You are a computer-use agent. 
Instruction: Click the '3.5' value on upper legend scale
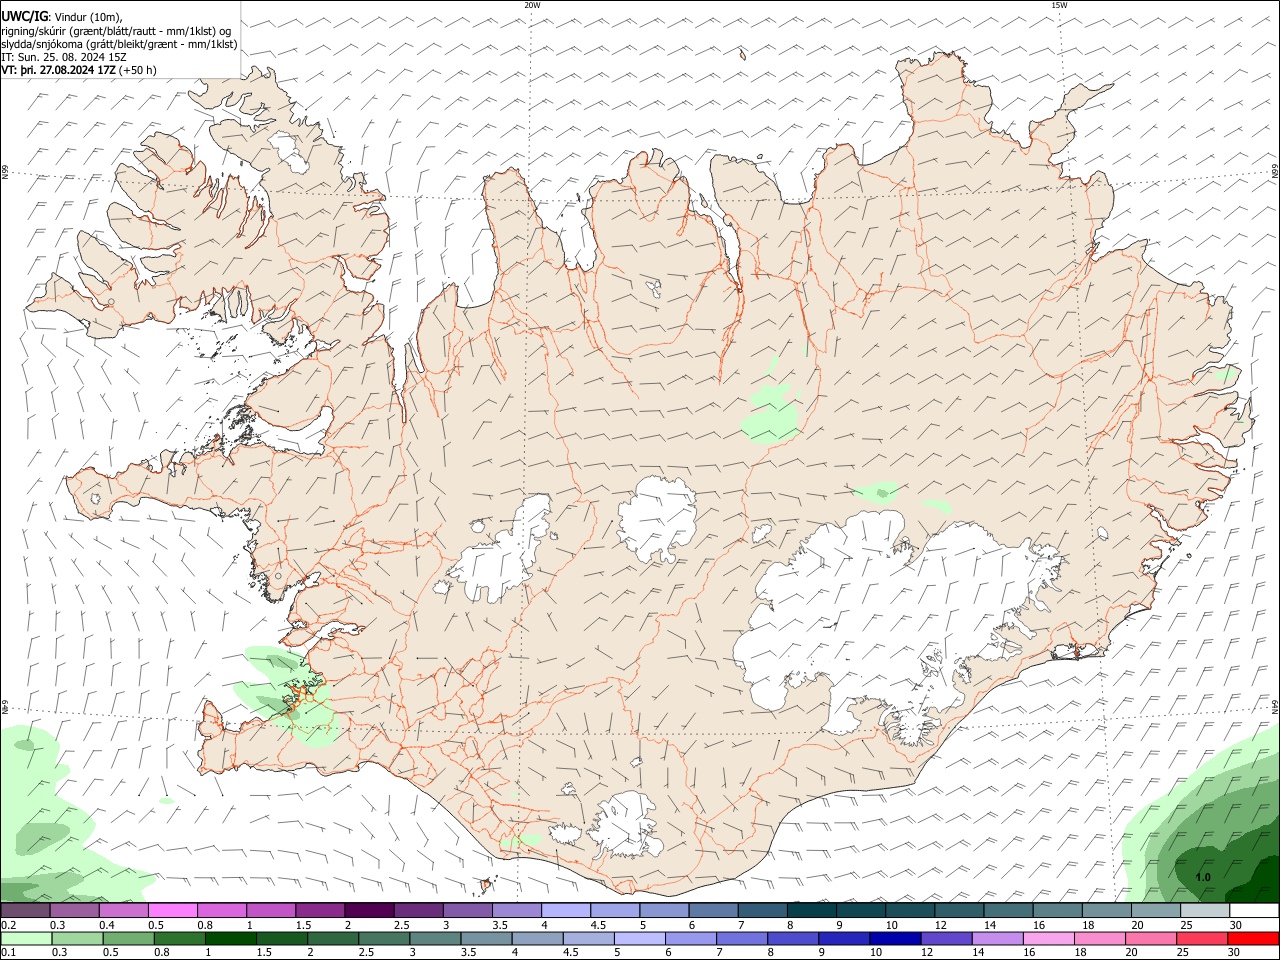[x=500, y=925]
